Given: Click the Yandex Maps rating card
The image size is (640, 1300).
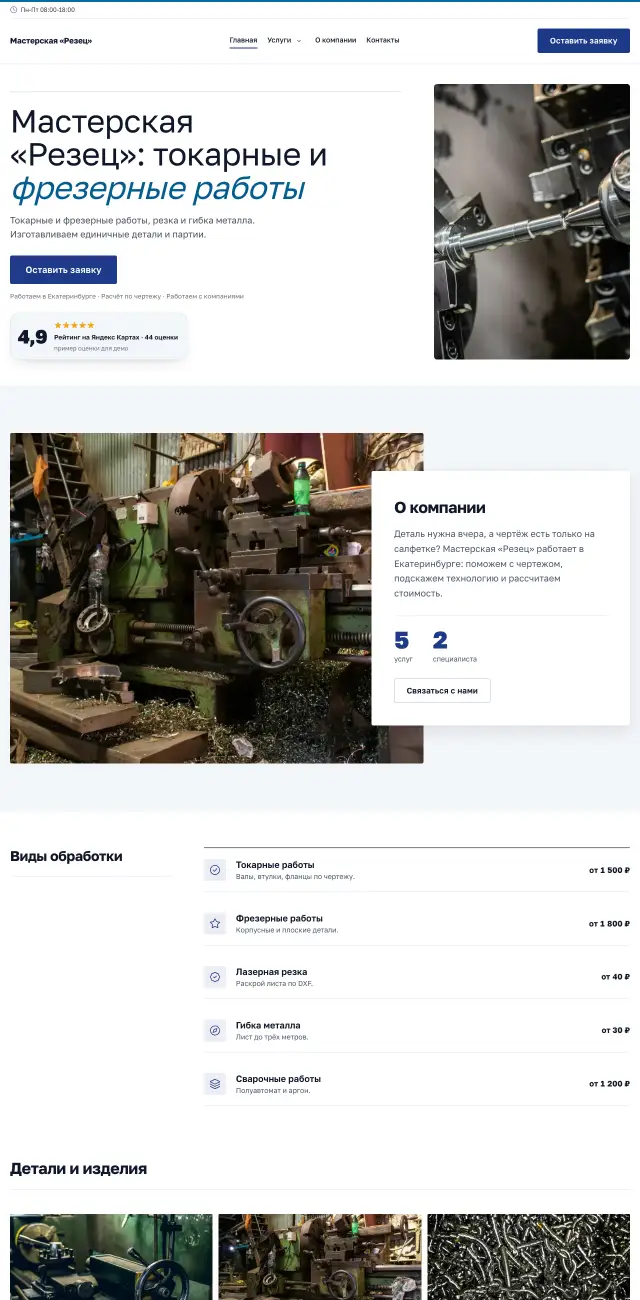Looking at the screenshot, I should pyautogui.click(x=99, y=336).
